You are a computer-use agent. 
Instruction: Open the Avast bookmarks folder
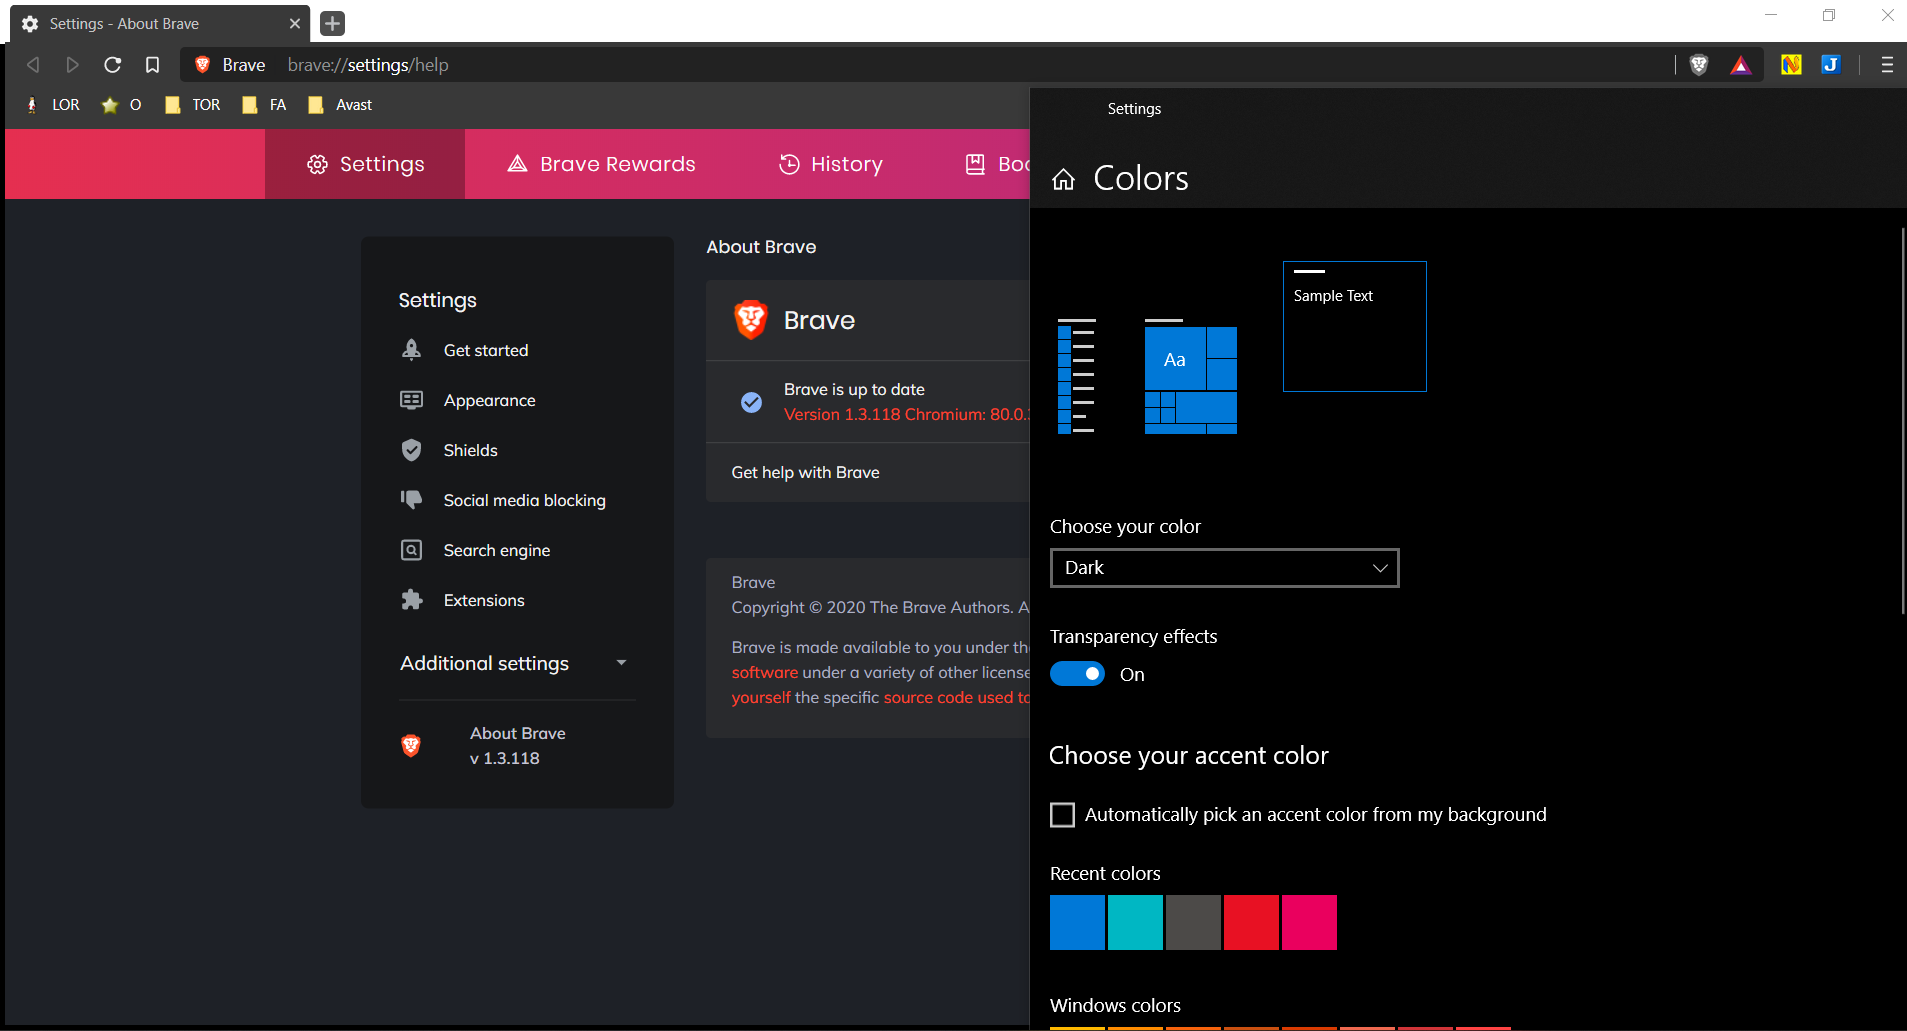pyautogui.click(x=340, y=105)
